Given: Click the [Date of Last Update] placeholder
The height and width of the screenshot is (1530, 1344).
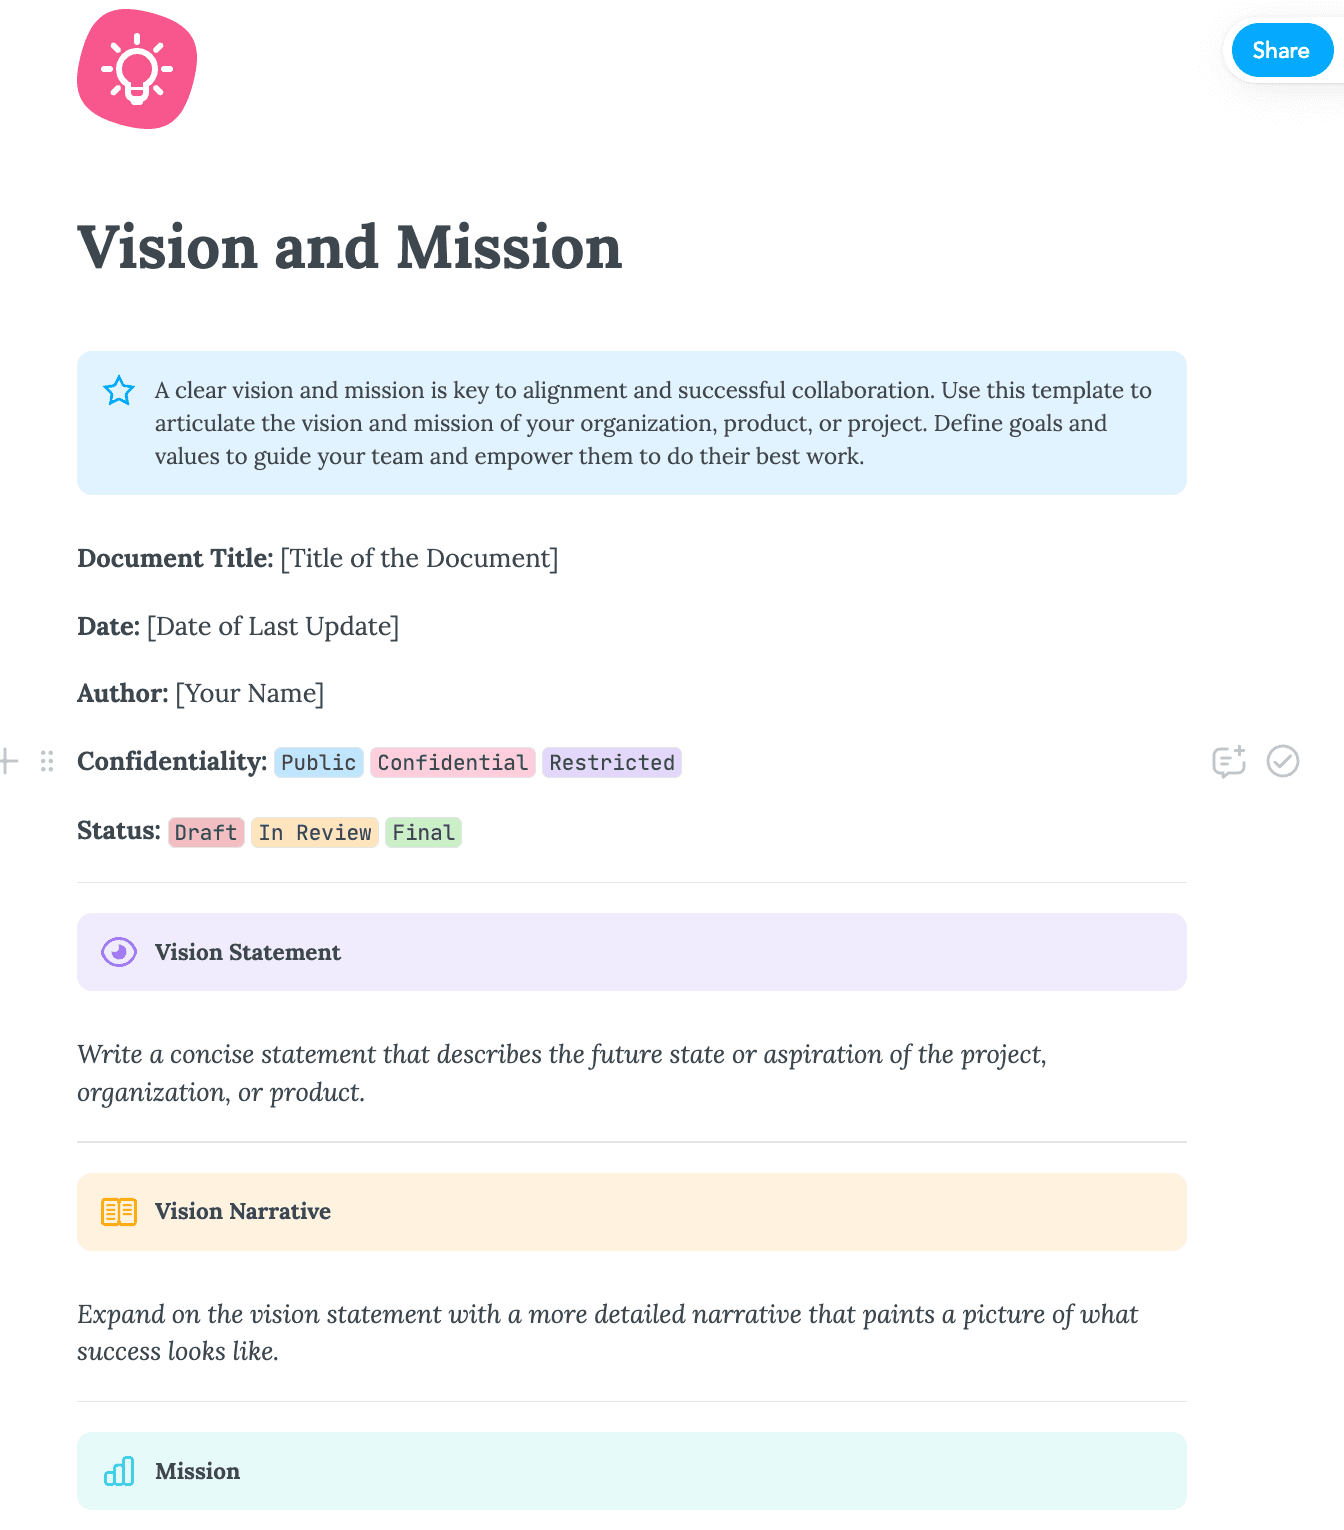Looking at the screenshot, I should tap(273, 626).
